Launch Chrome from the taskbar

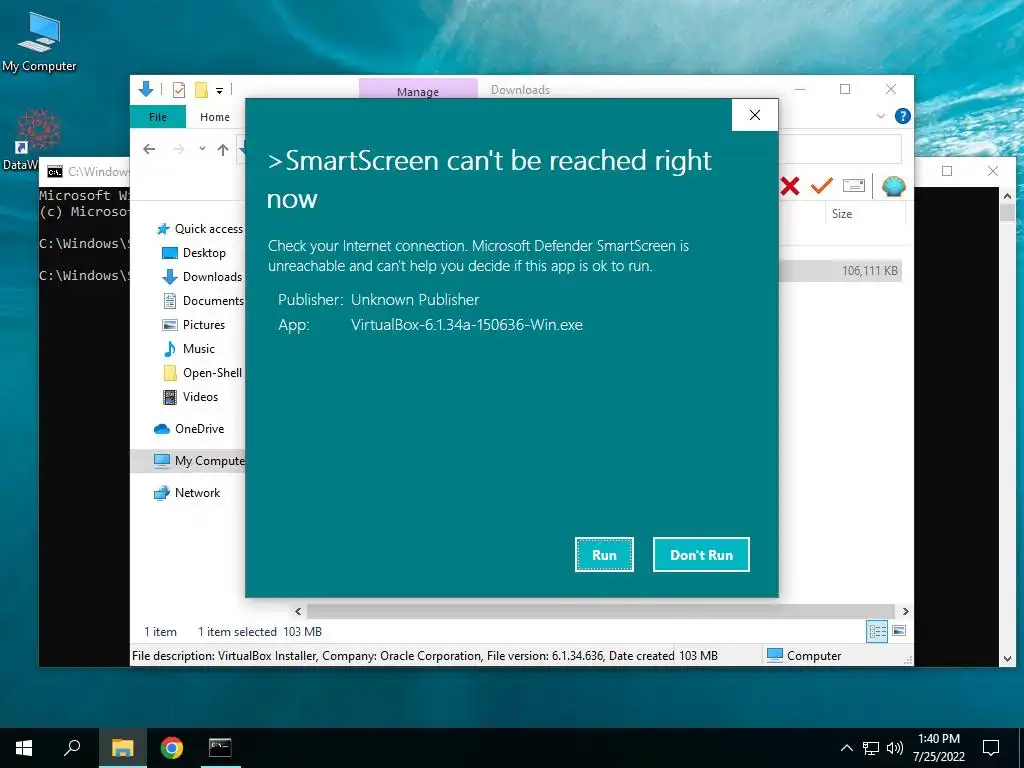(x=172, y=748)
